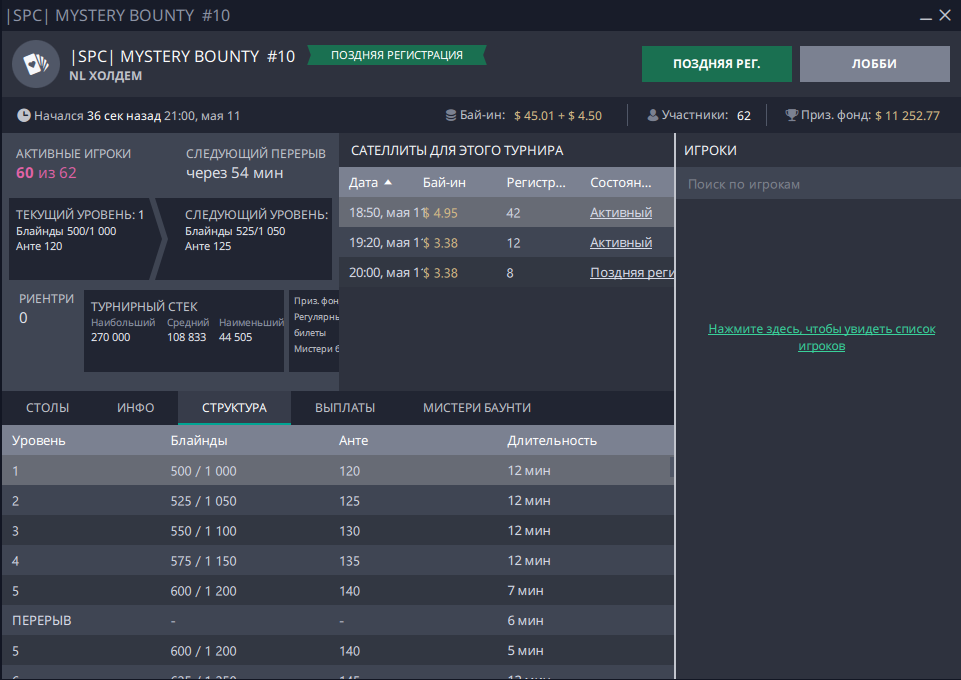Focus the Поиск по игрокам search field
Viewport: 961px width, 680px height.
tap(817, 184)
